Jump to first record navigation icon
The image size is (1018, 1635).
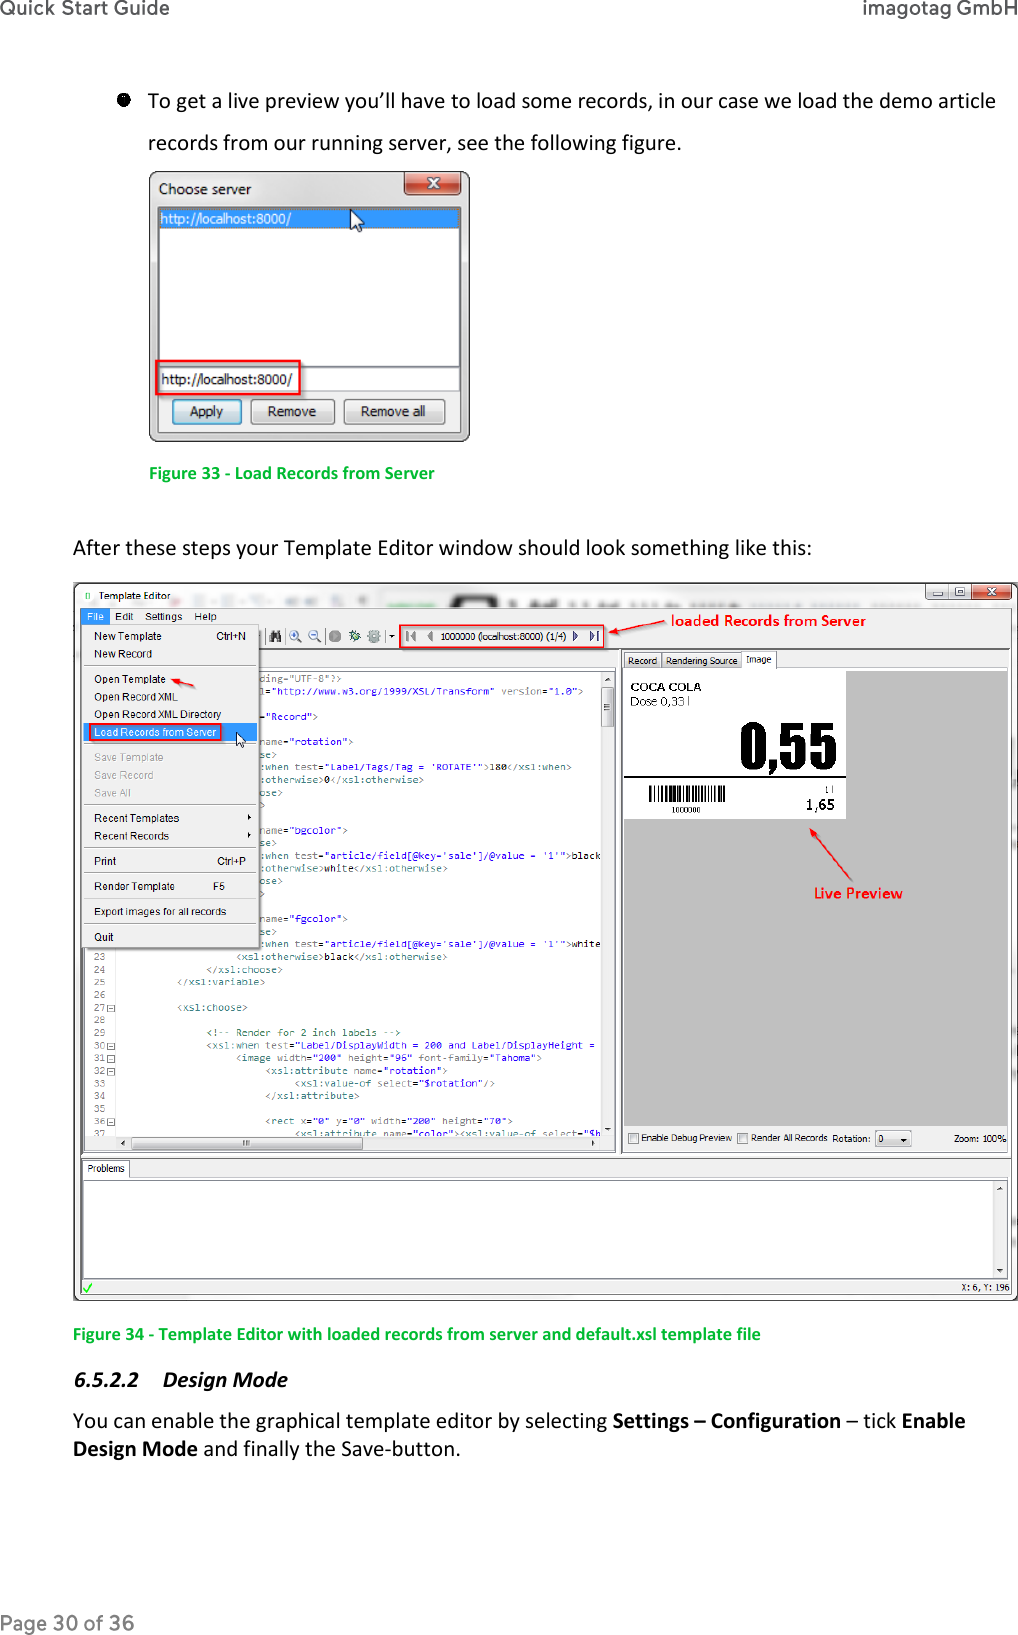coord(411,636)
